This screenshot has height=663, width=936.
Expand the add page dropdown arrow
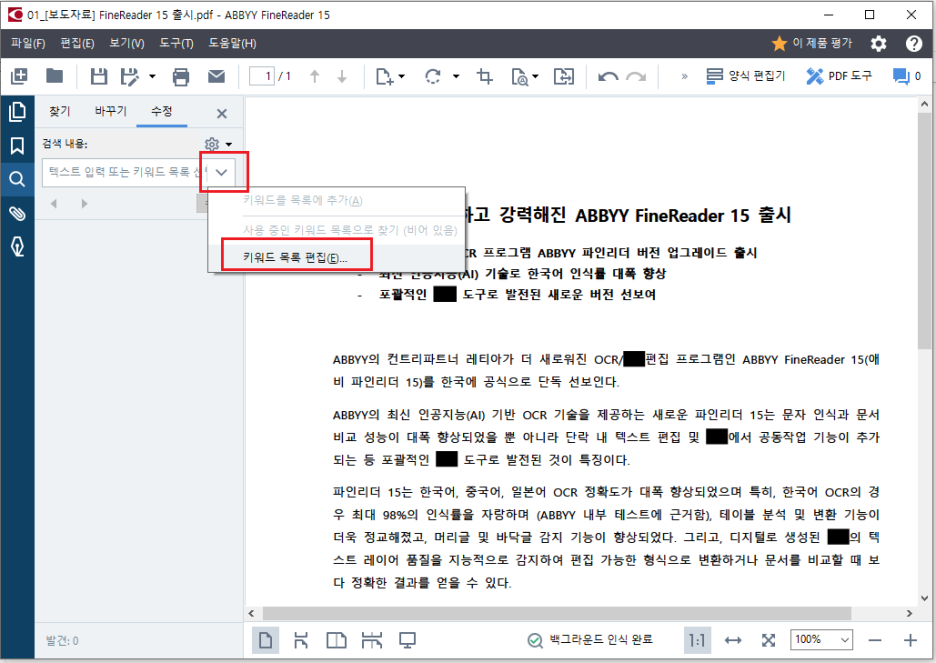(402, 76)
